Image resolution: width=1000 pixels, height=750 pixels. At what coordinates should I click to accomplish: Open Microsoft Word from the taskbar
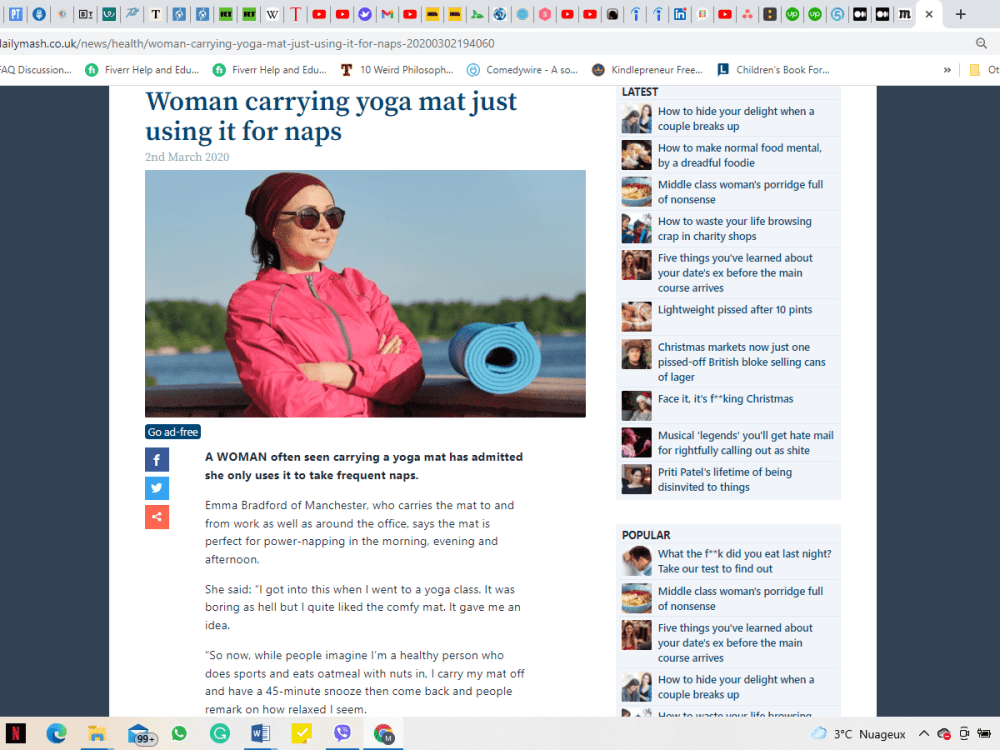point(260,733)
